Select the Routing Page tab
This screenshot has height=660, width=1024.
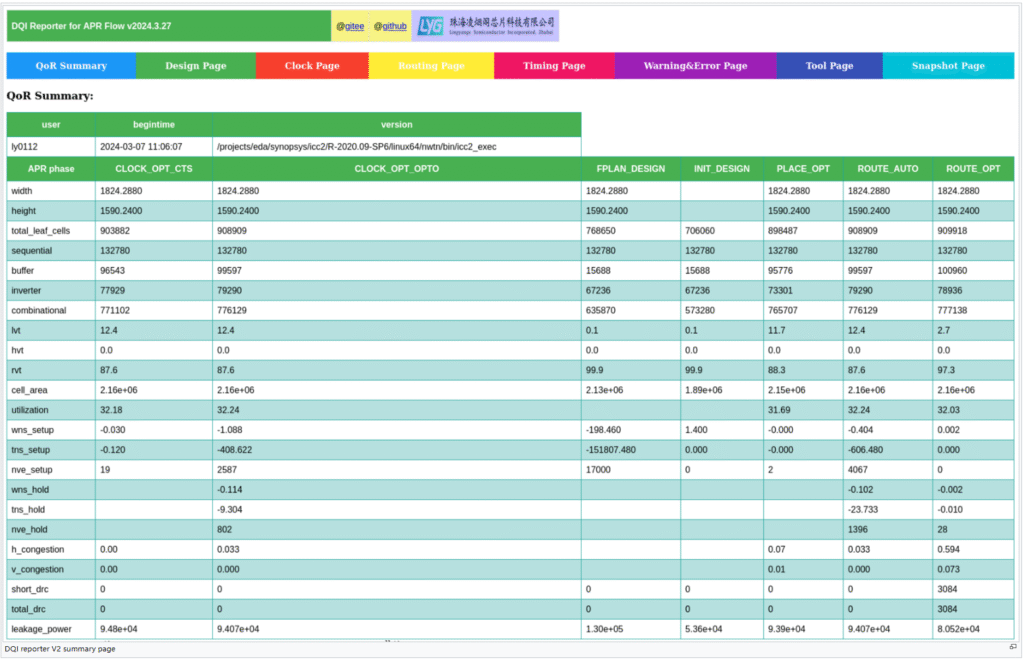pos(431,66)
